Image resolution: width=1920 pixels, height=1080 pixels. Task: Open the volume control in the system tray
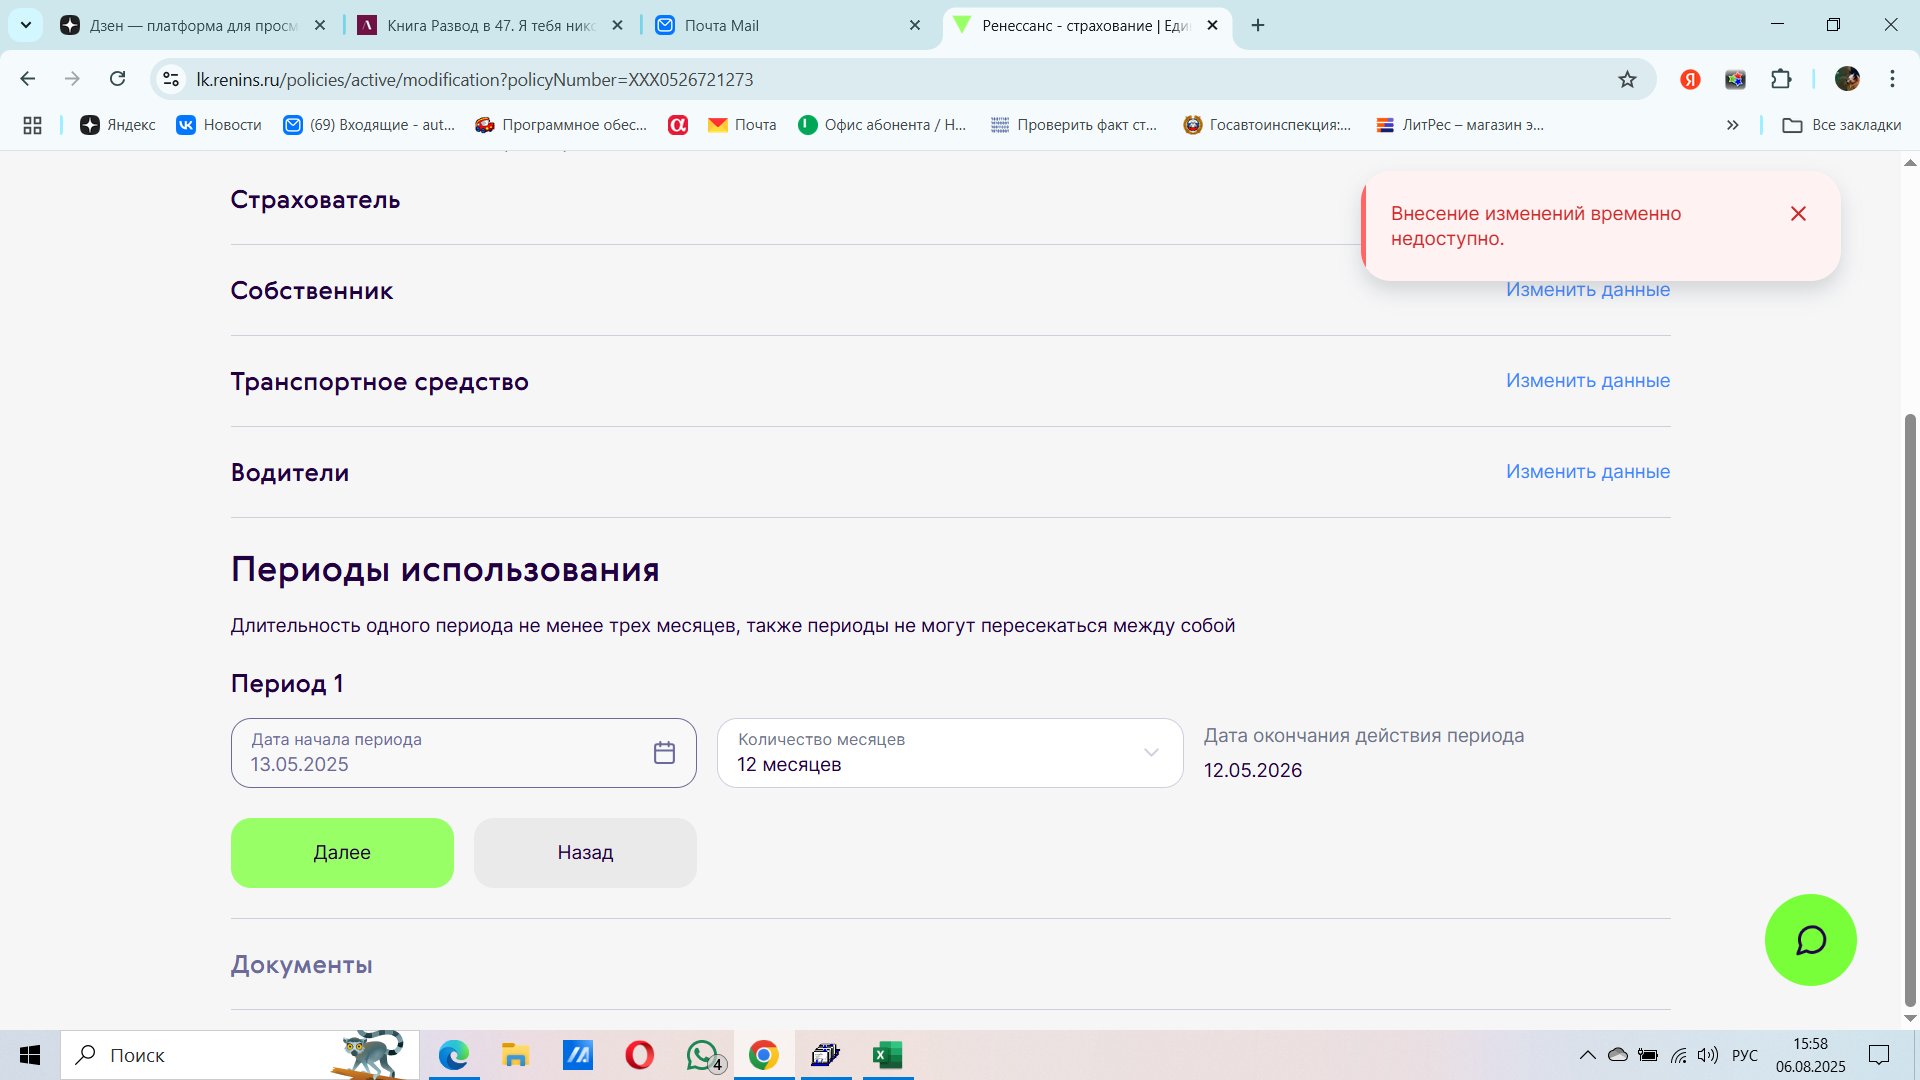(1708, 1055)
